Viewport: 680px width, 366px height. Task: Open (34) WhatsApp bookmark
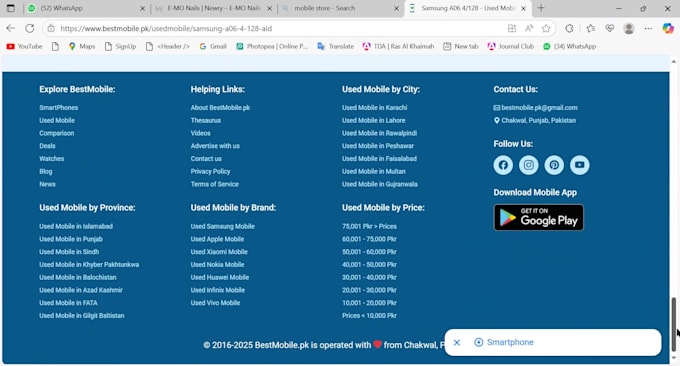pyautogui.click(x=569, y=46)
